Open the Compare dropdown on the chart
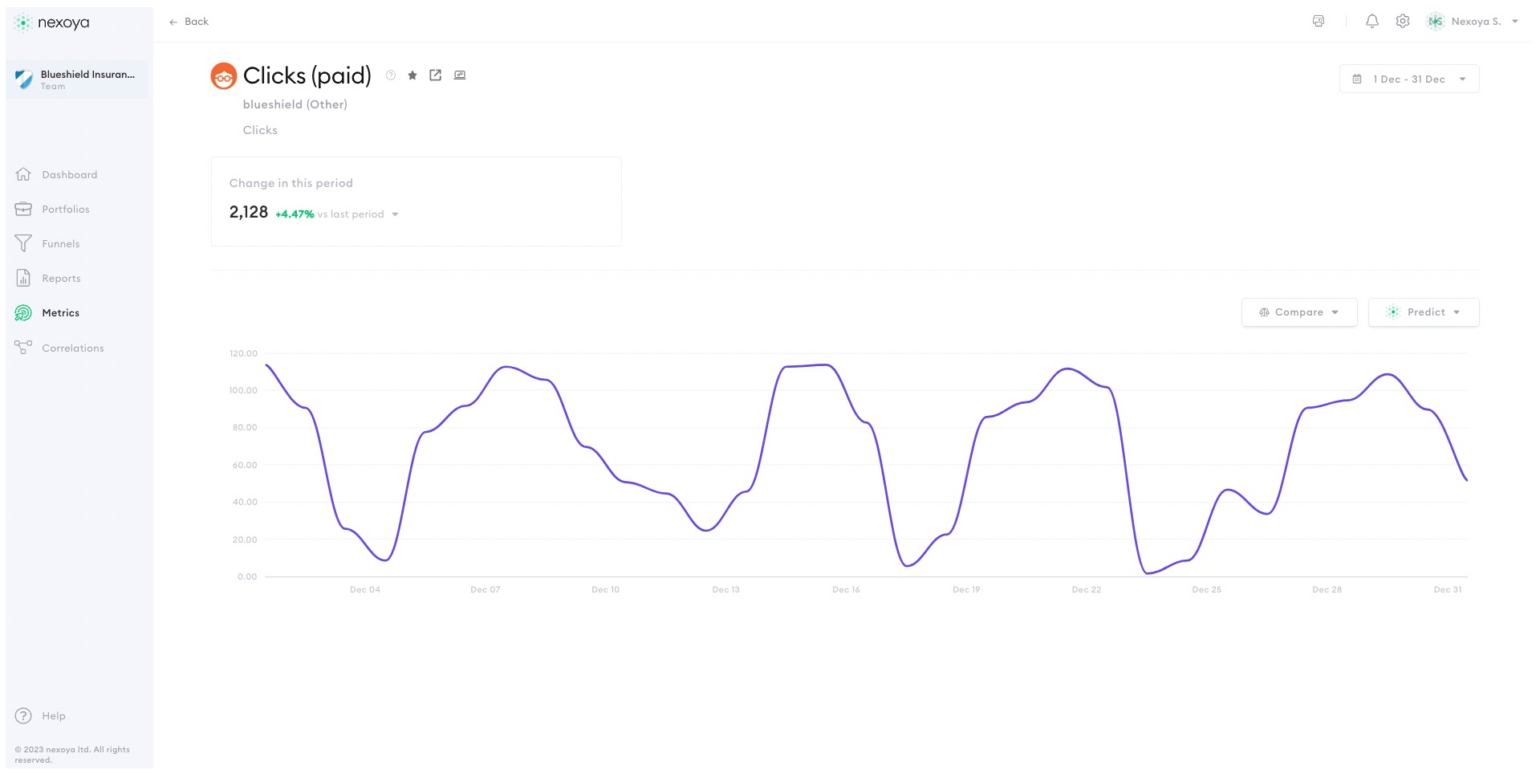Image resolution: width=1536 pixels, height=778 pixels. pos(1299,311)
